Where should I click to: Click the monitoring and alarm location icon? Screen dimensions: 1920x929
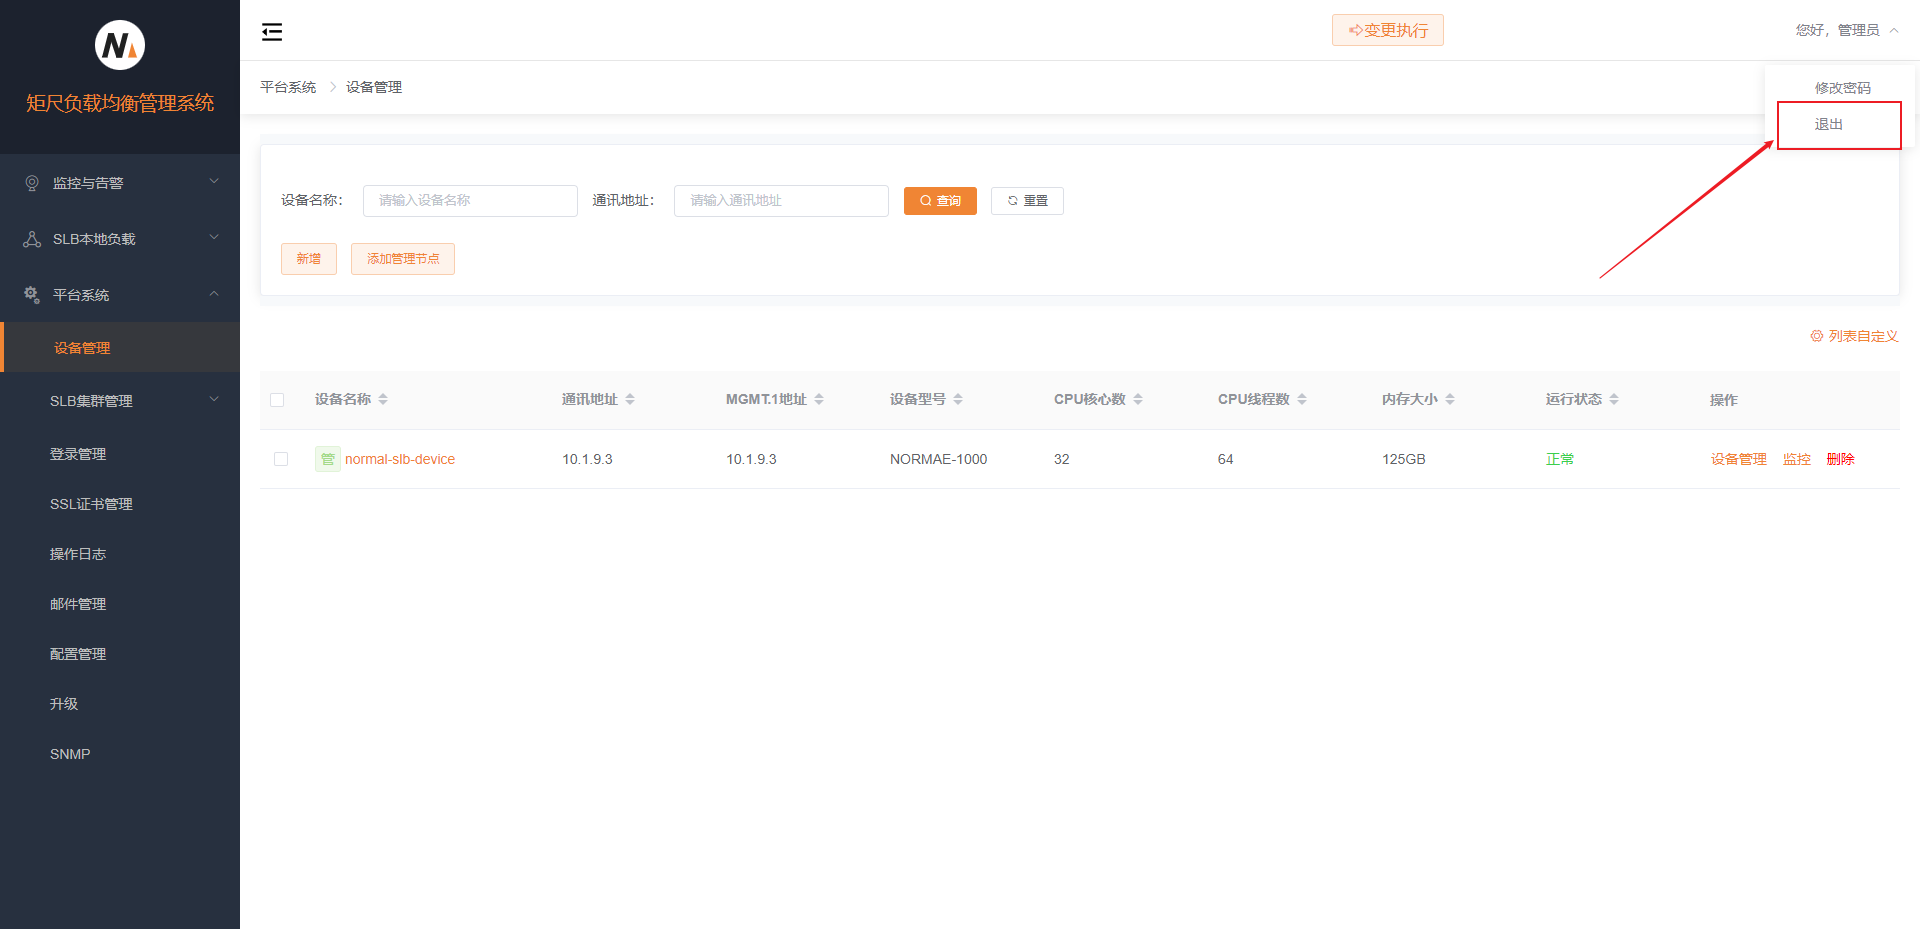32,183
